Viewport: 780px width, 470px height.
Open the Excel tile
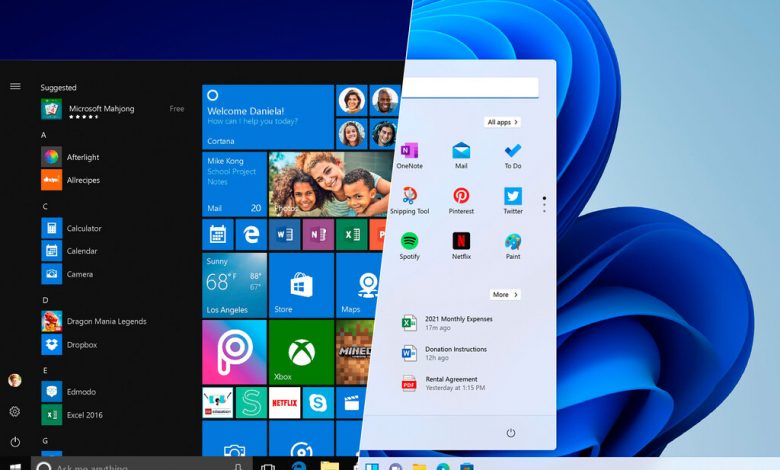tap(352, 234)
